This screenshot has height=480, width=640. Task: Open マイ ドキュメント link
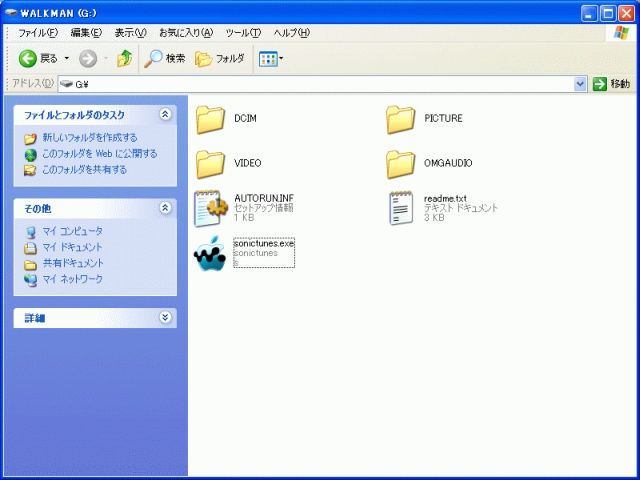coord(72,247)
